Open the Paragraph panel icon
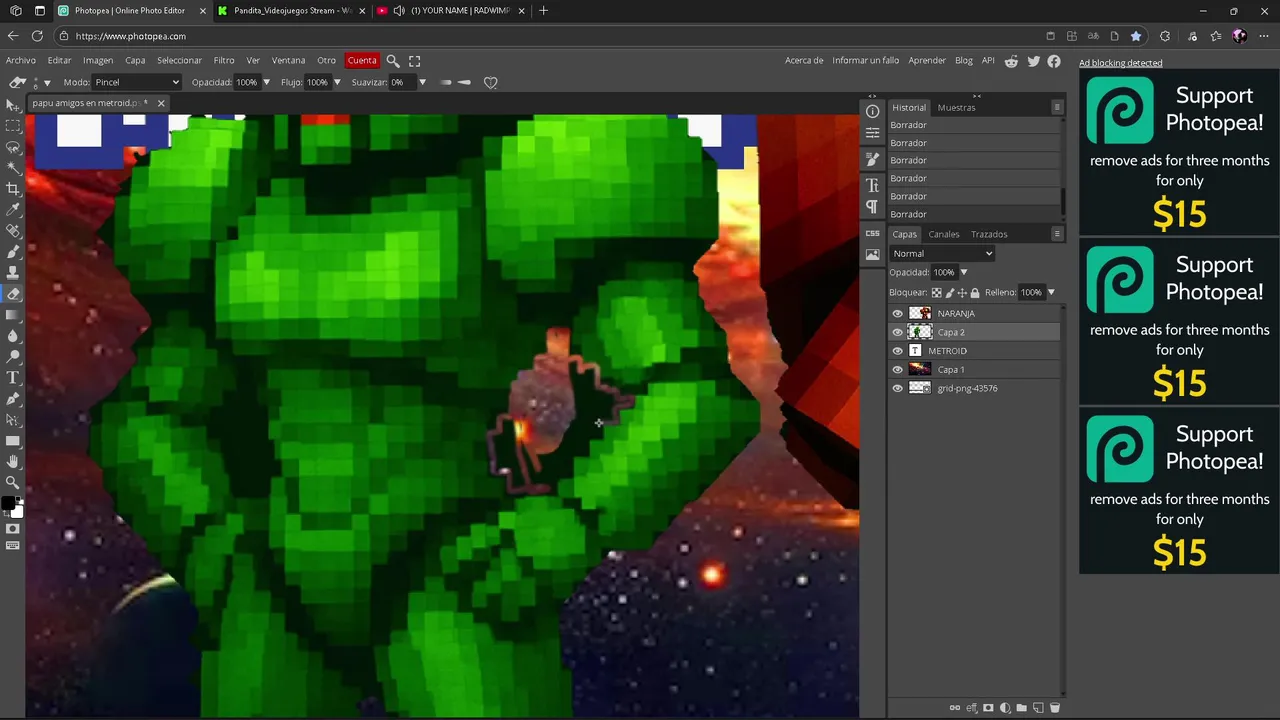1280x720 pixels. pos(872,207)
